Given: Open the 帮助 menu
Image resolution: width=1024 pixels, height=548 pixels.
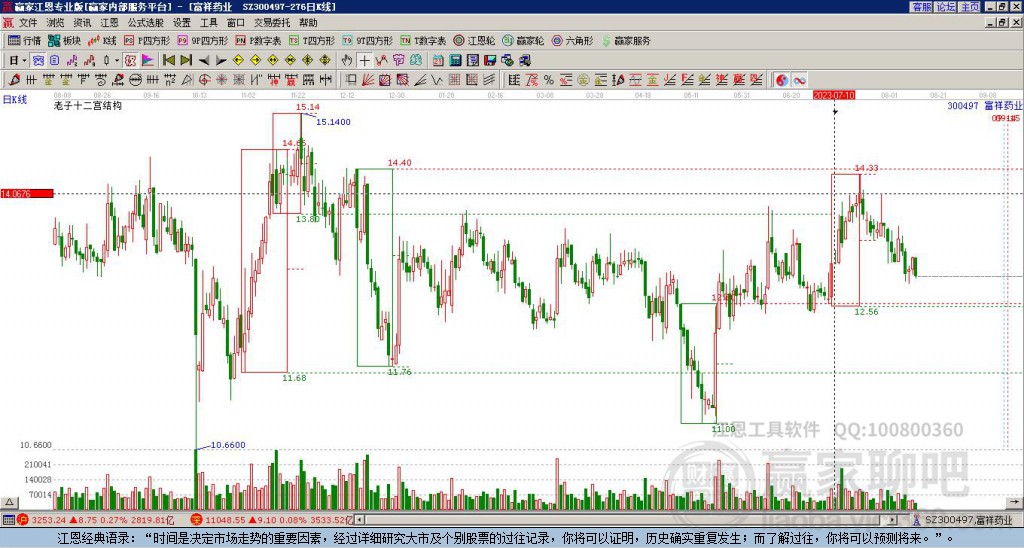Looking at the screenshot, I should click(308, 23).
